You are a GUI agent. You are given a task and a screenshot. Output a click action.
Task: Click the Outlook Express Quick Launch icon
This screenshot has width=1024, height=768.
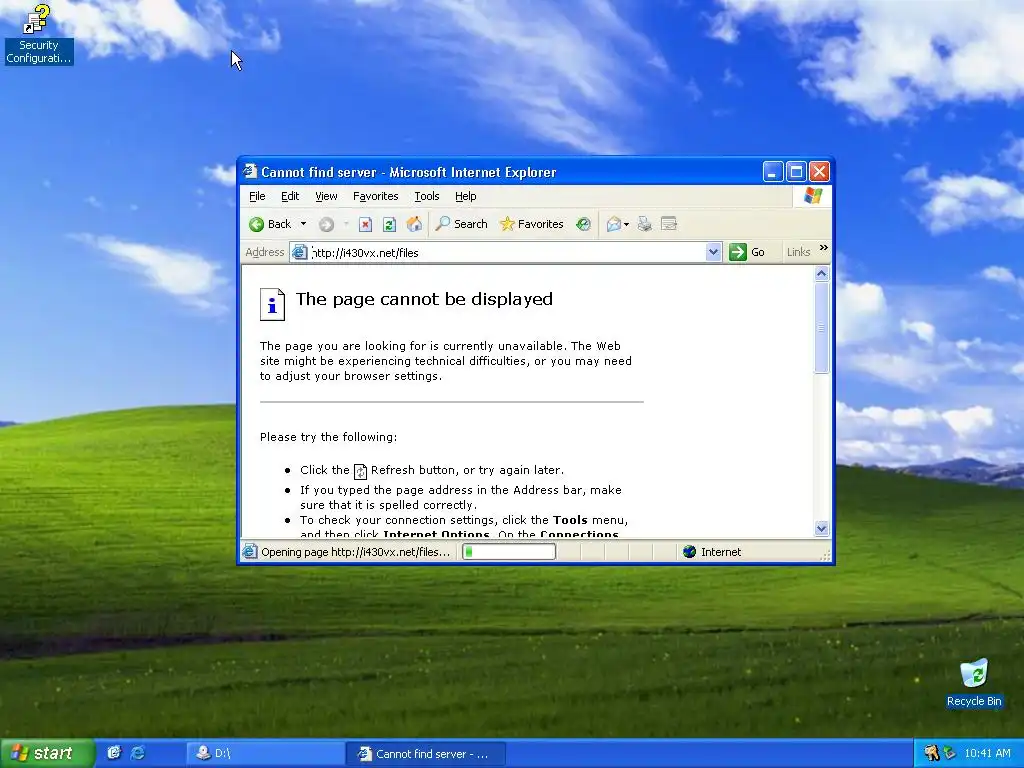click(x=114, y=753)
